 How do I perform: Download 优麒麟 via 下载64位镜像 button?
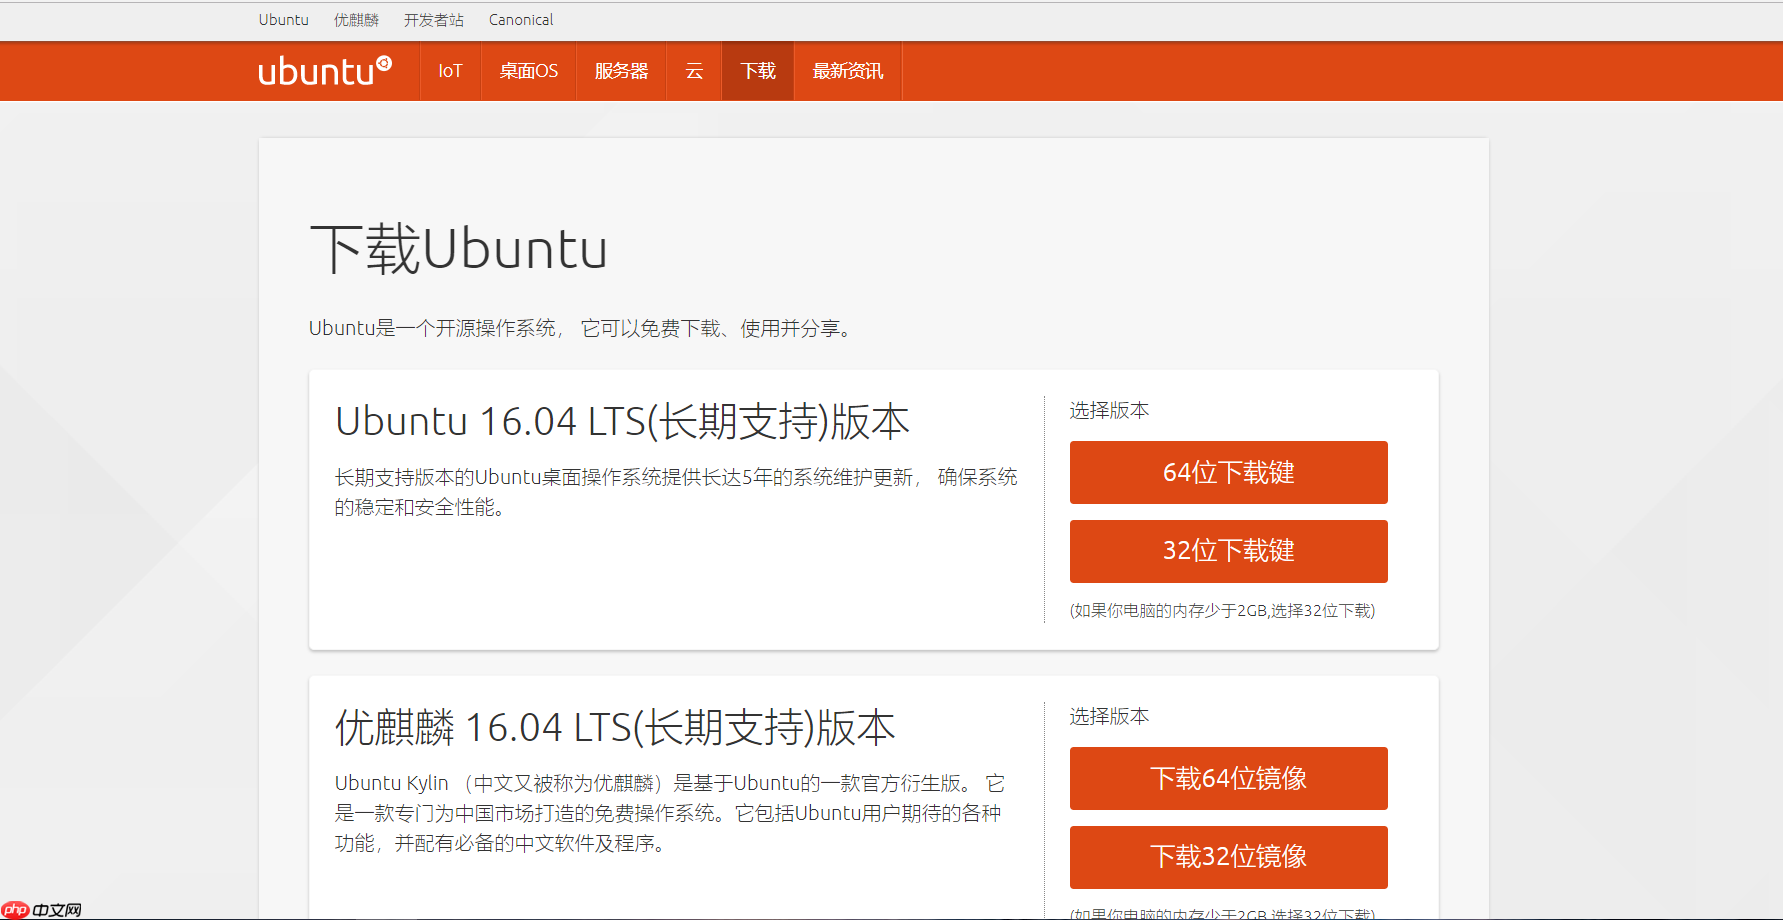click(x=1229, y=778)
